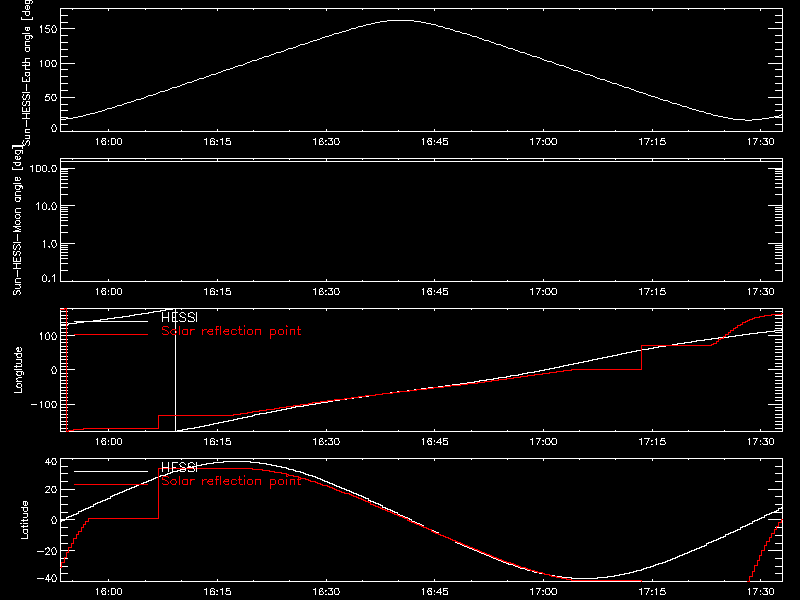The height and width of the screenshot is (600, 800).
Task: Click 17:30 time label under Latitude plot
Action: (761, 592)
